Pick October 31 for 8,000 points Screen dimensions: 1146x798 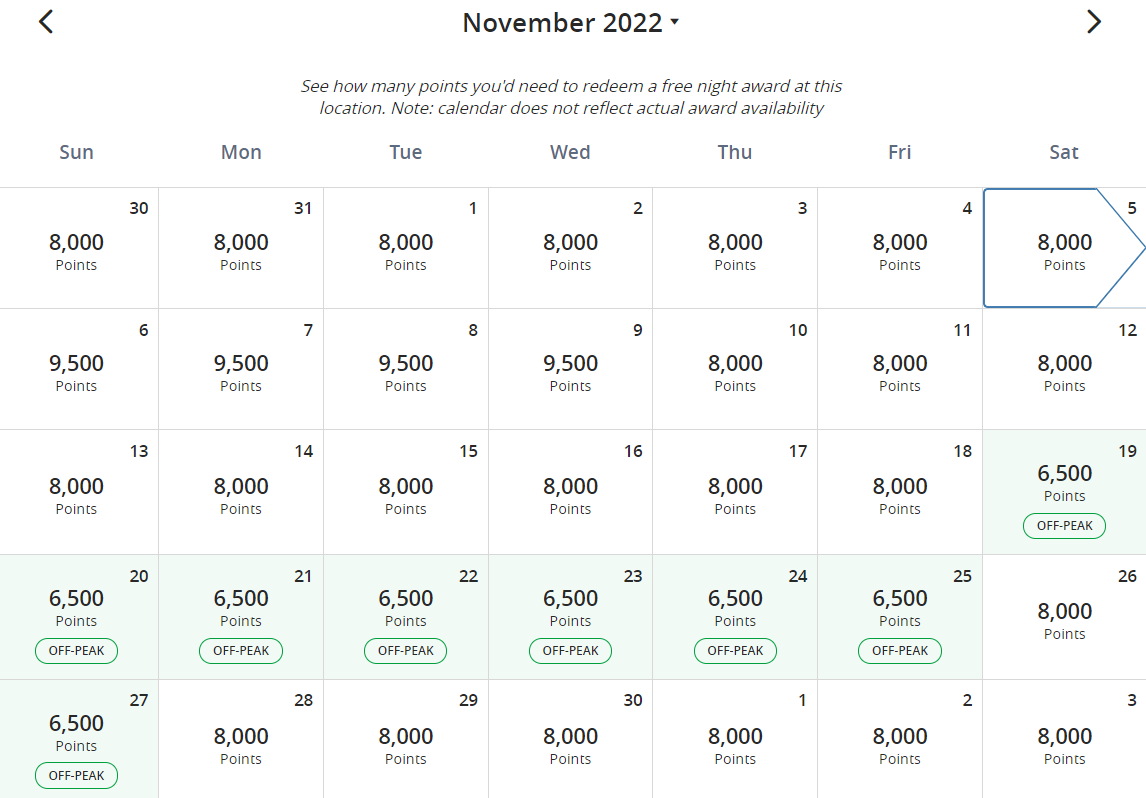(241, 249)
